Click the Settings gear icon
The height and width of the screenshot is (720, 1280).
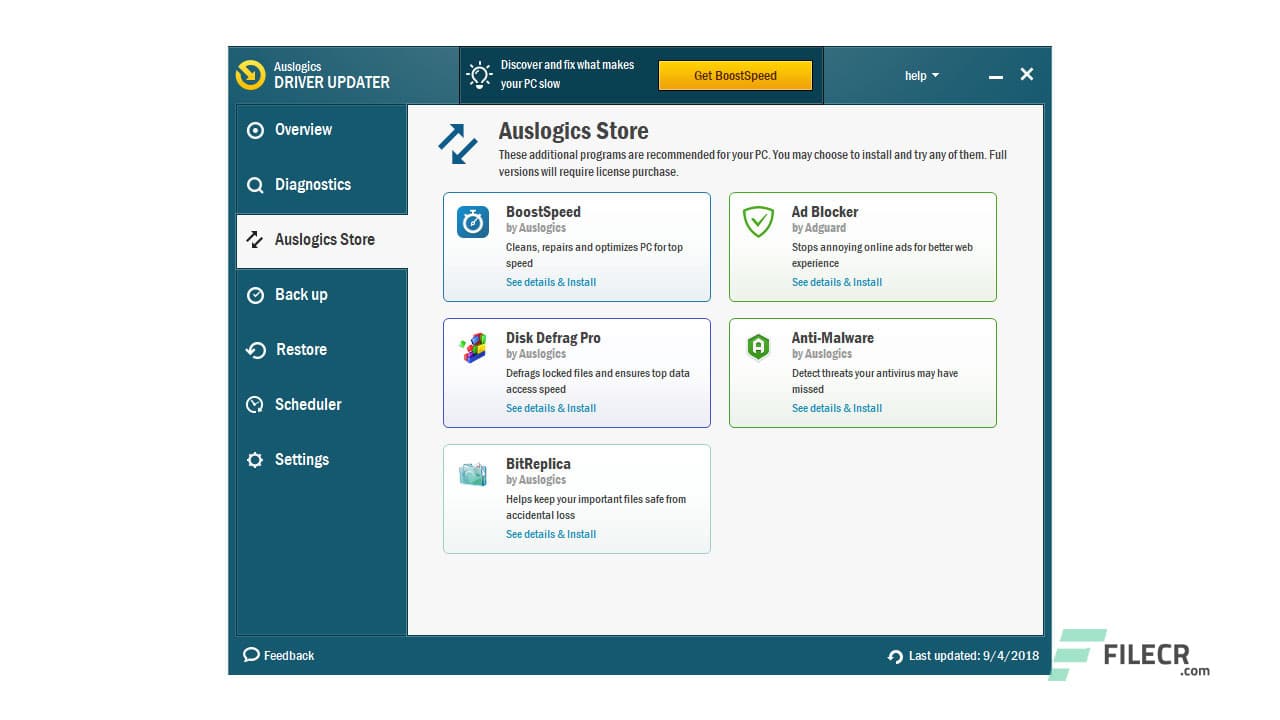coord(255,459)
